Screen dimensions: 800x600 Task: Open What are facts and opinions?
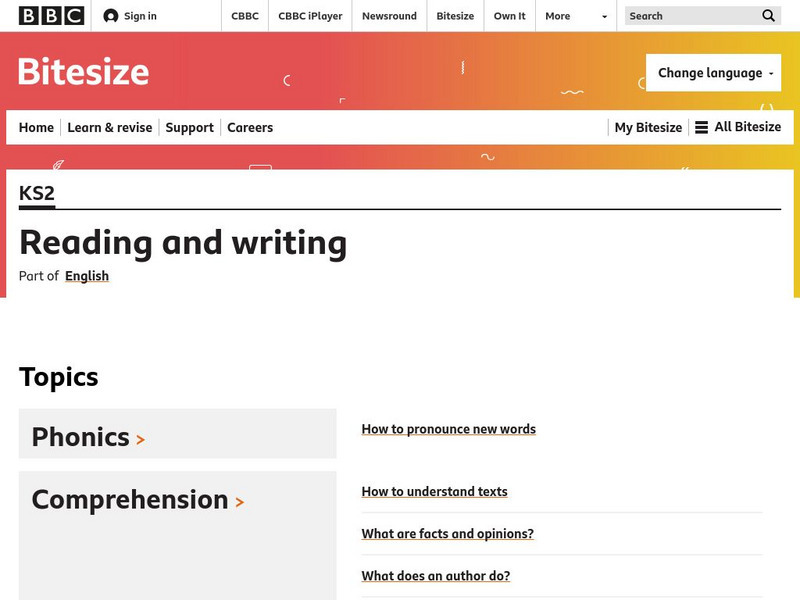(448, 534)
